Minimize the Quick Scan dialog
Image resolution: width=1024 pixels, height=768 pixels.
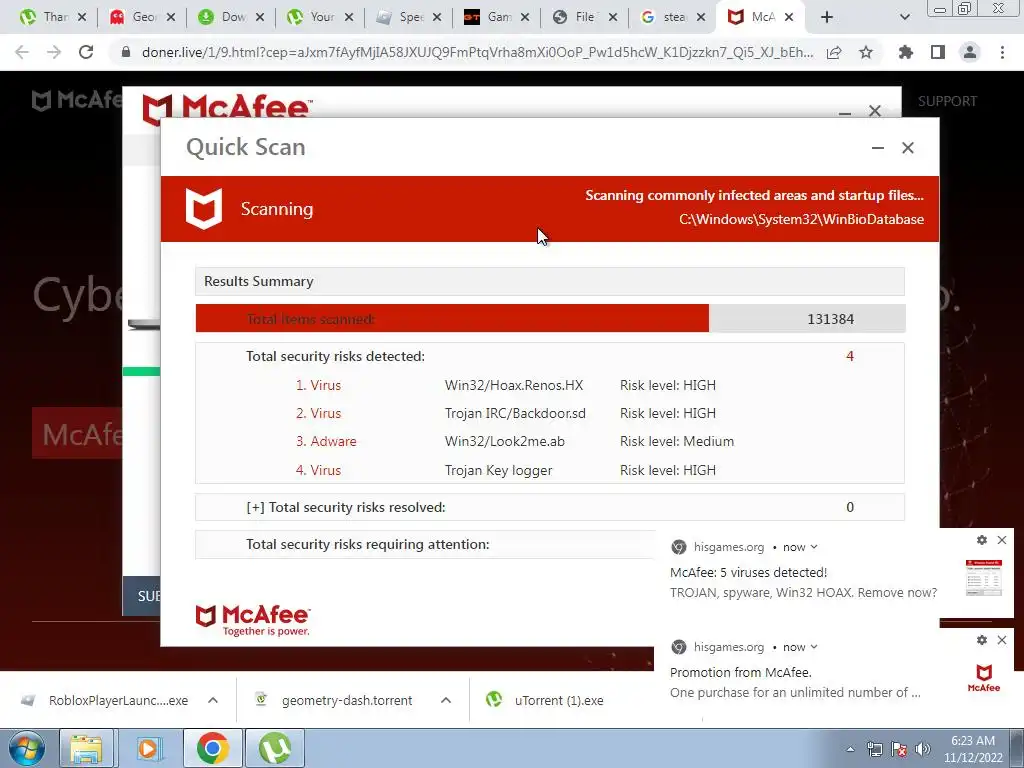pos(878,148)
